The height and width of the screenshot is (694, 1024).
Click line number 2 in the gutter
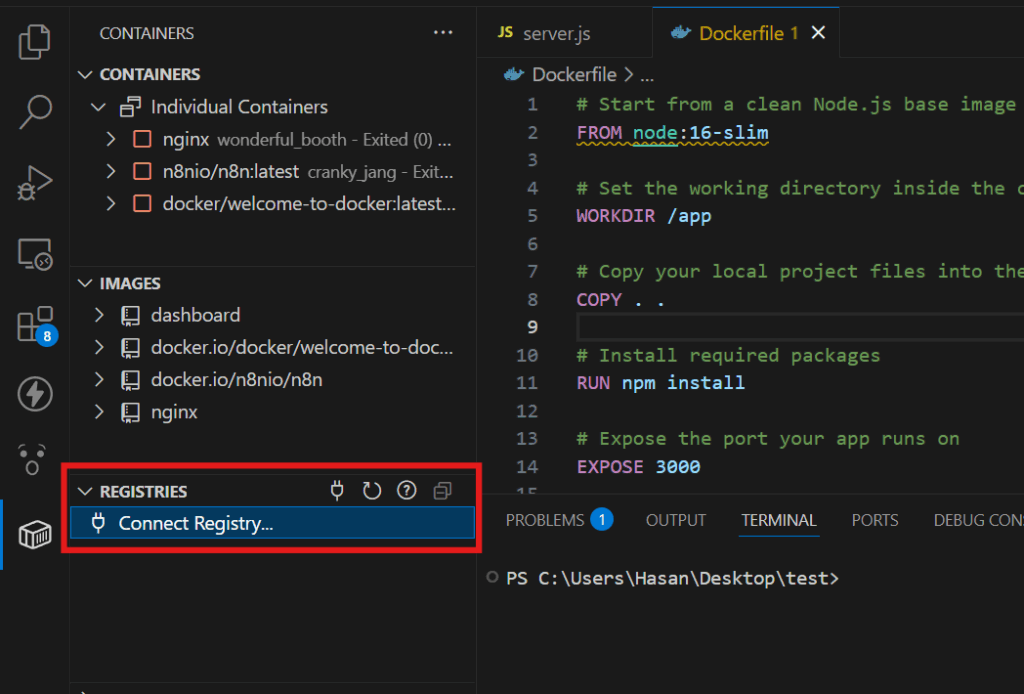coord(533,133)
